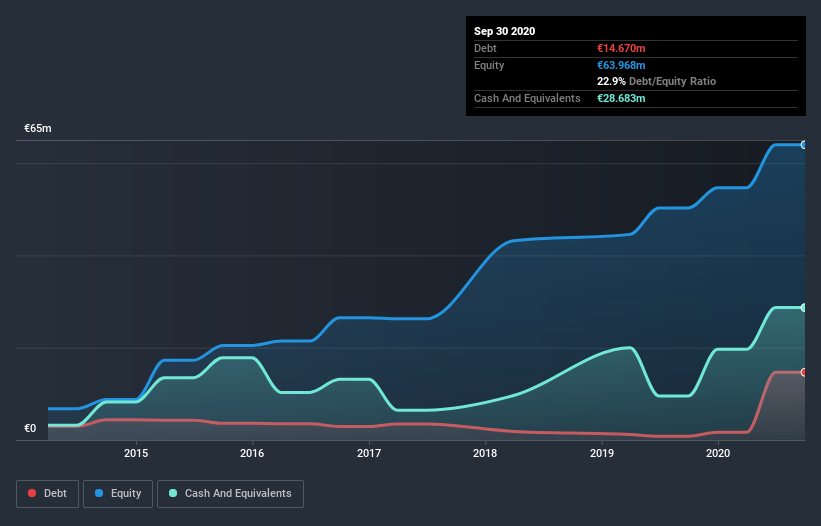Click the Equity label in tooltip
Viewport: 821px width, 526px height.
[489, 65]
